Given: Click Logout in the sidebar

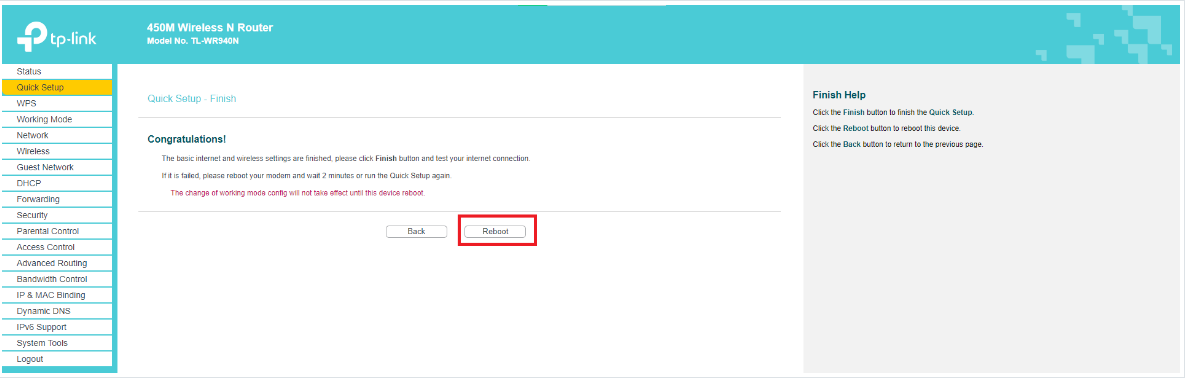Looking at the screenshot, I should [x=57, y=359].
